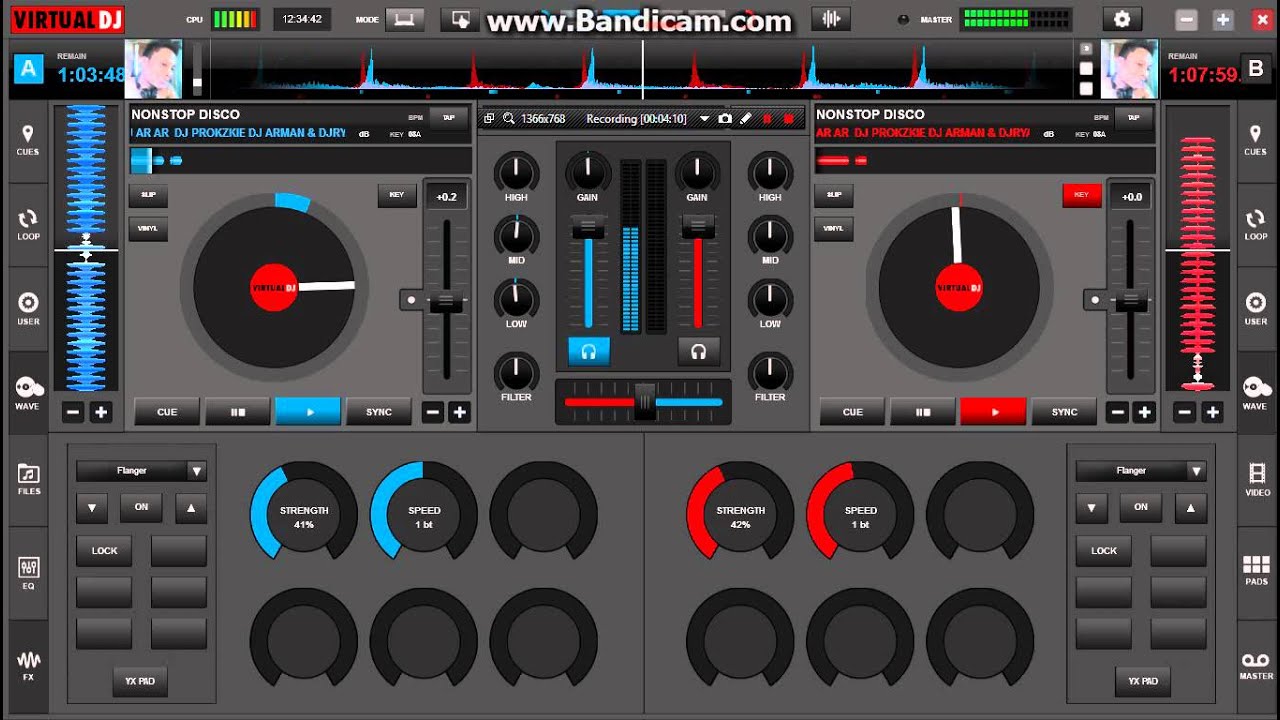Select next effect with left up arrow
The height and width of the screenshot is (720, 1280).
coord(191,508)
